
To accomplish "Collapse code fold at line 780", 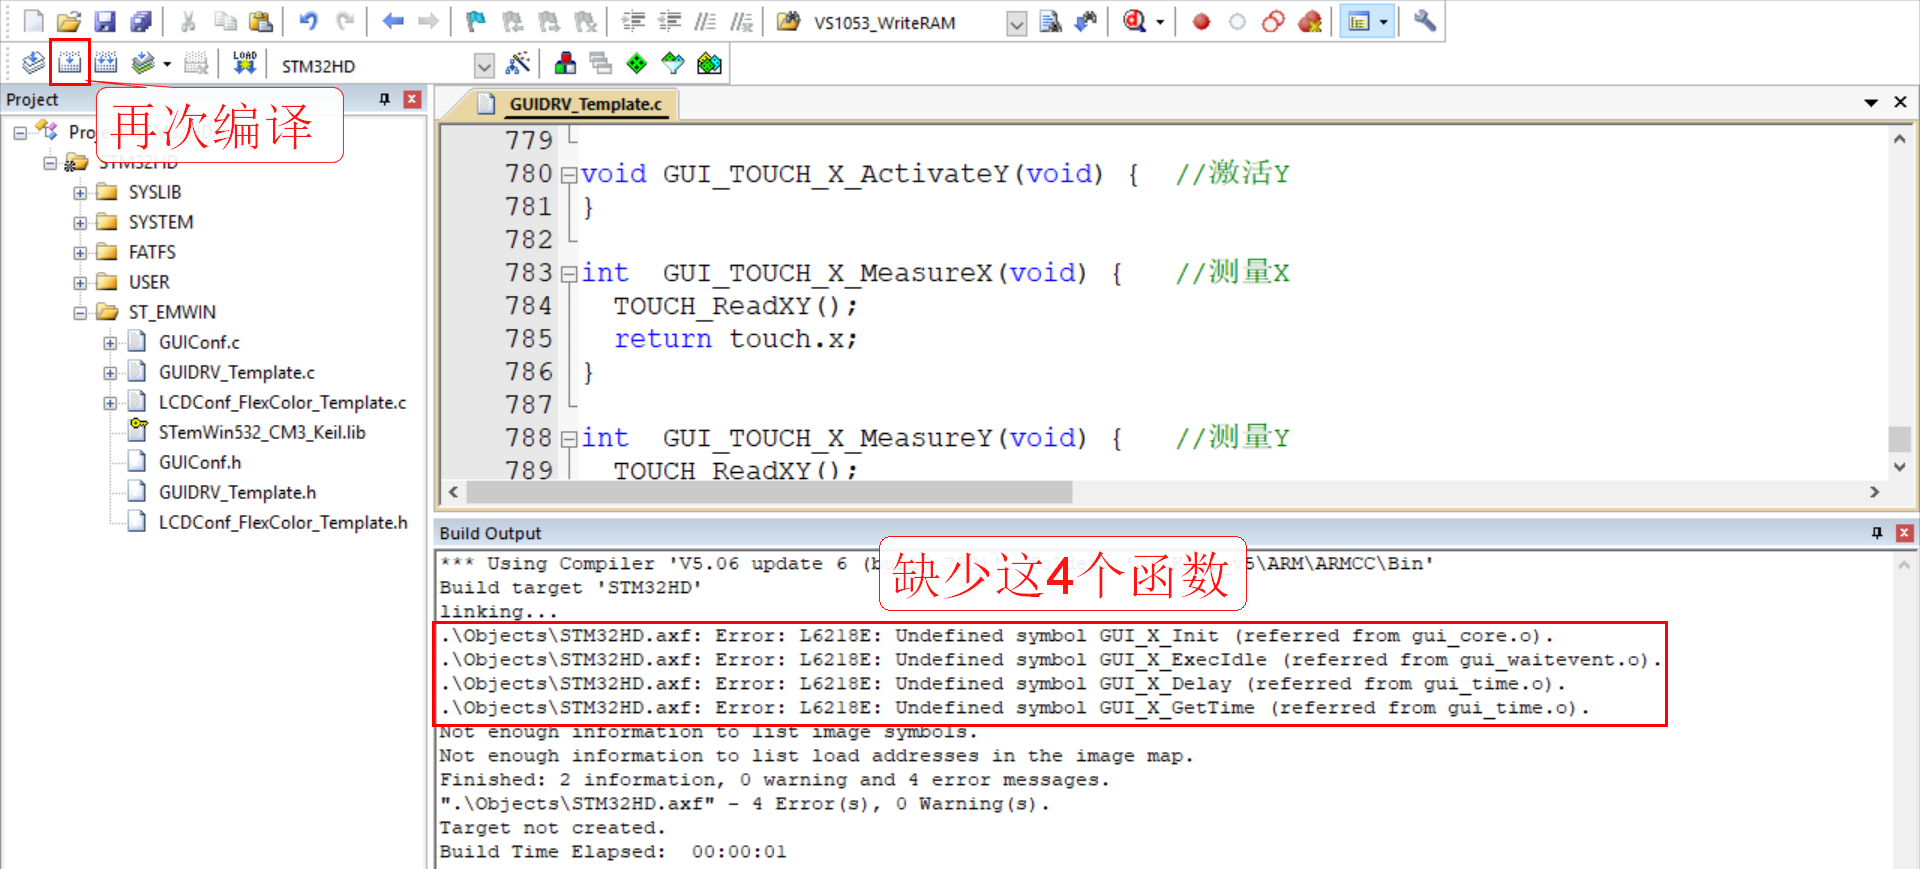I will (x=568, y=174).
